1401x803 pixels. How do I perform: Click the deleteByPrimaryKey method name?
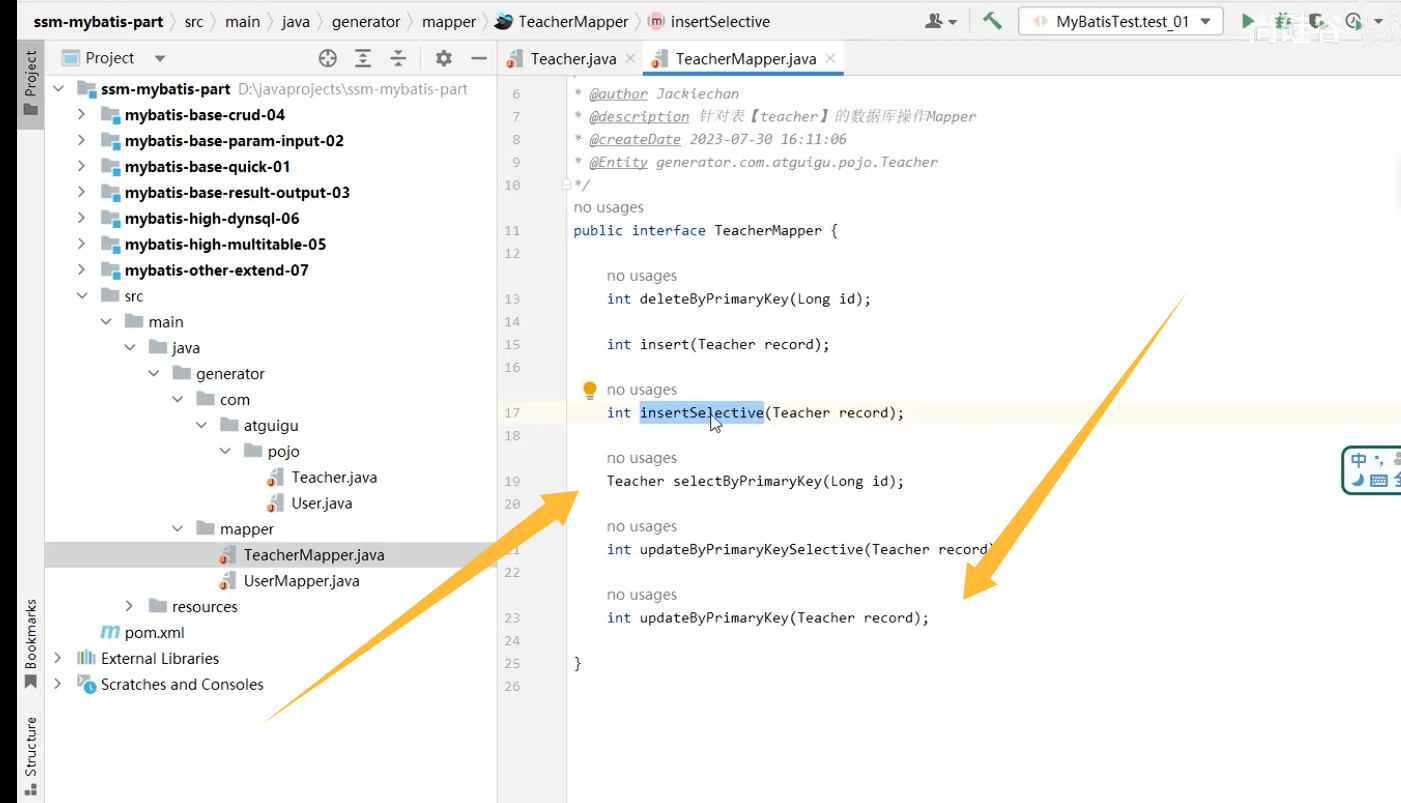[714, 299]
